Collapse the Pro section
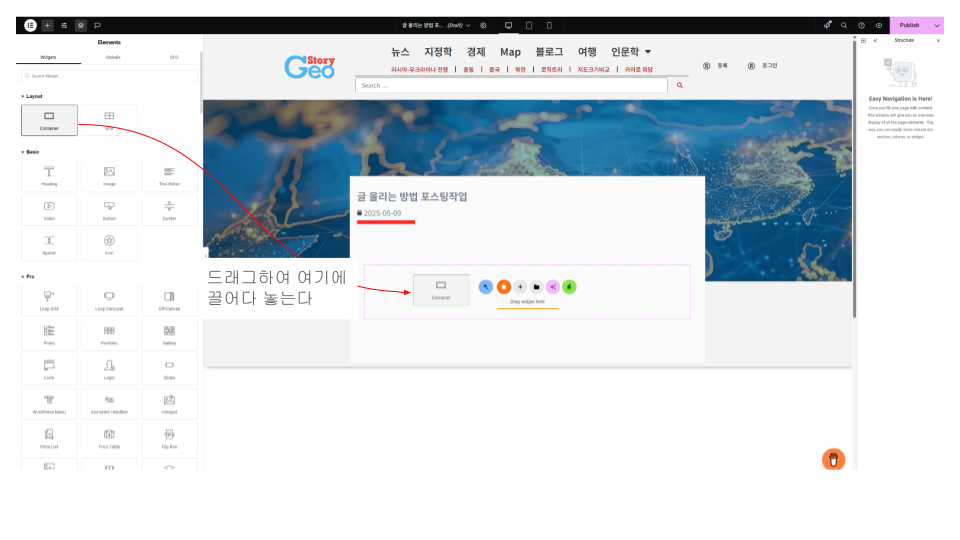 pos(28,277)
